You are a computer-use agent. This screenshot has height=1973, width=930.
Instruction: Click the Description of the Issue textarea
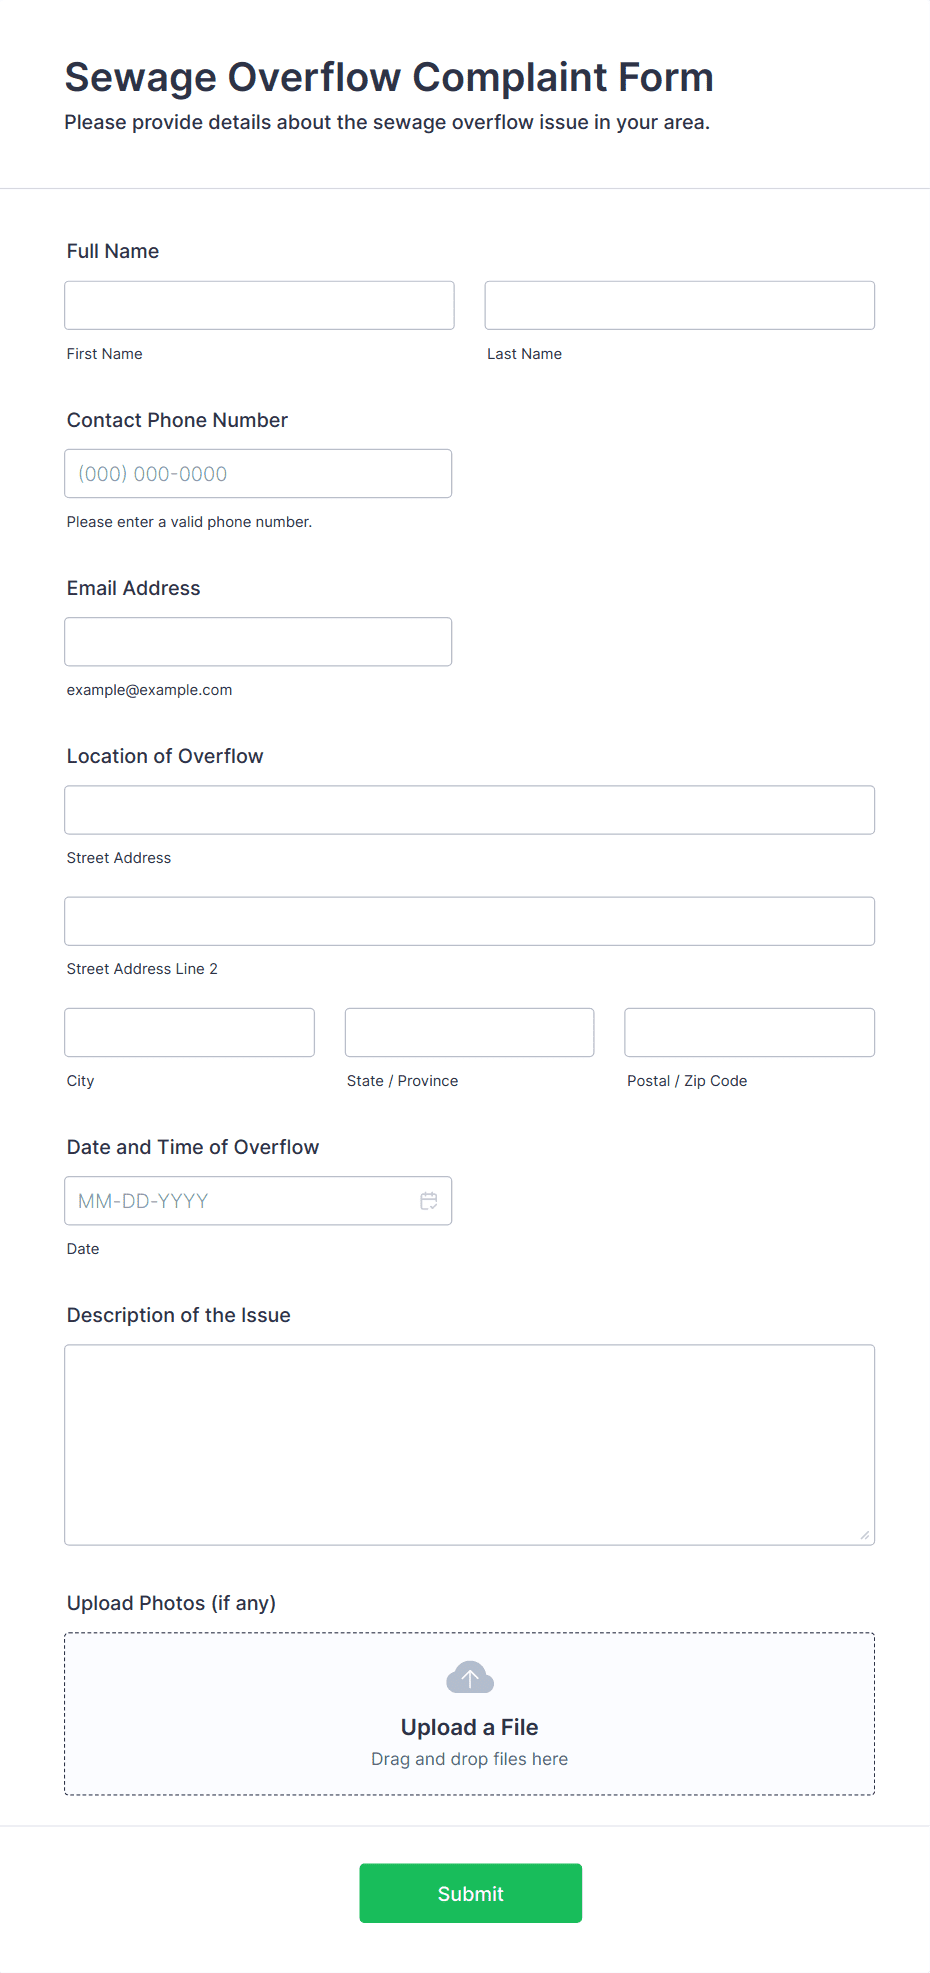pyautogui.click(x=469, y=1444)
